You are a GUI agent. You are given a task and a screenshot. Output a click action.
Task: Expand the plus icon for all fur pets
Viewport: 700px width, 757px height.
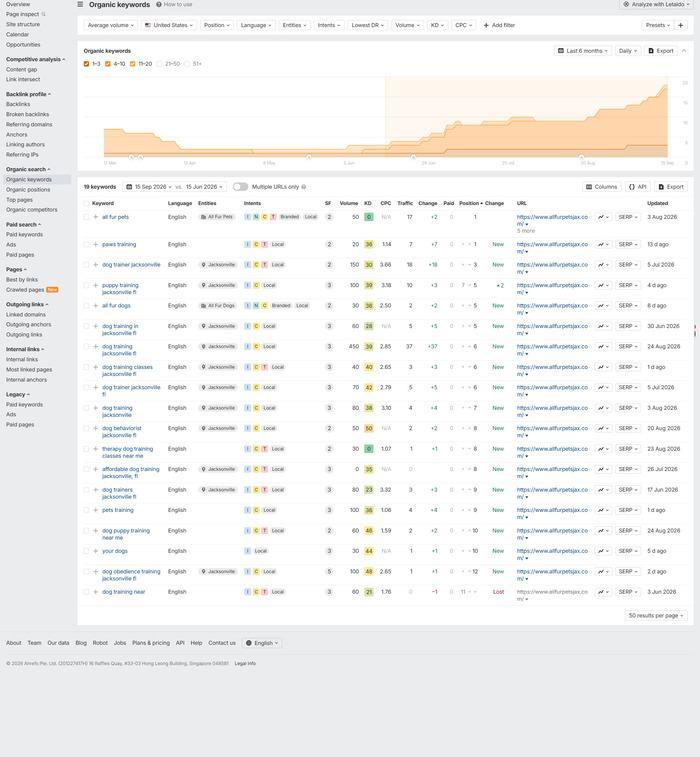click(96, 217)
